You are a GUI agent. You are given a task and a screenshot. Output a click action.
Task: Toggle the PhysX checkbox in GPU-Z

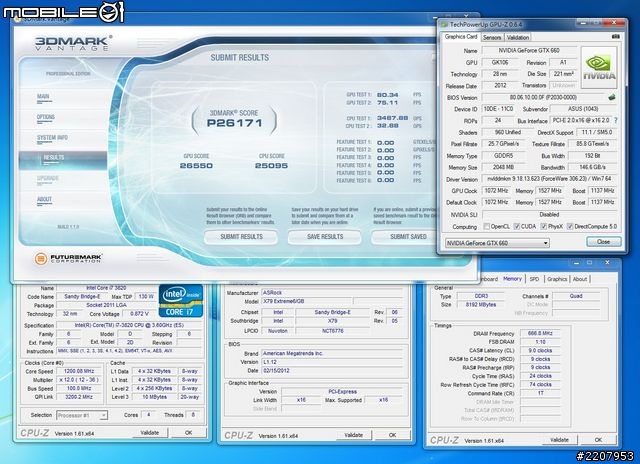543,226
